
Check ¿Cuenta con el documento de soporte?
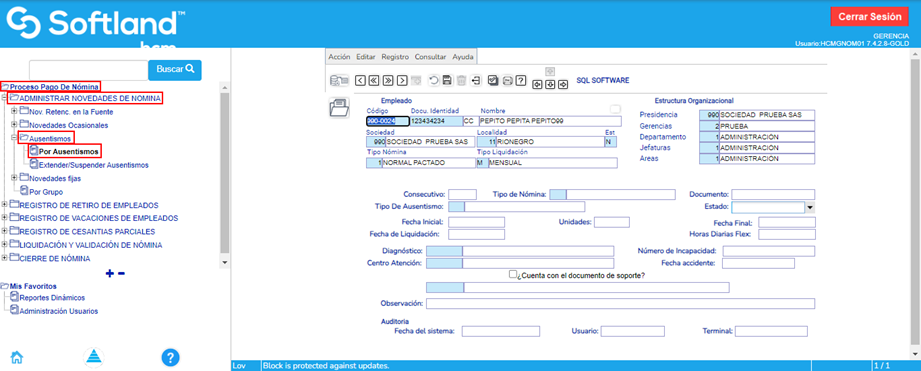pyautogui.click(x=513, y=274)
